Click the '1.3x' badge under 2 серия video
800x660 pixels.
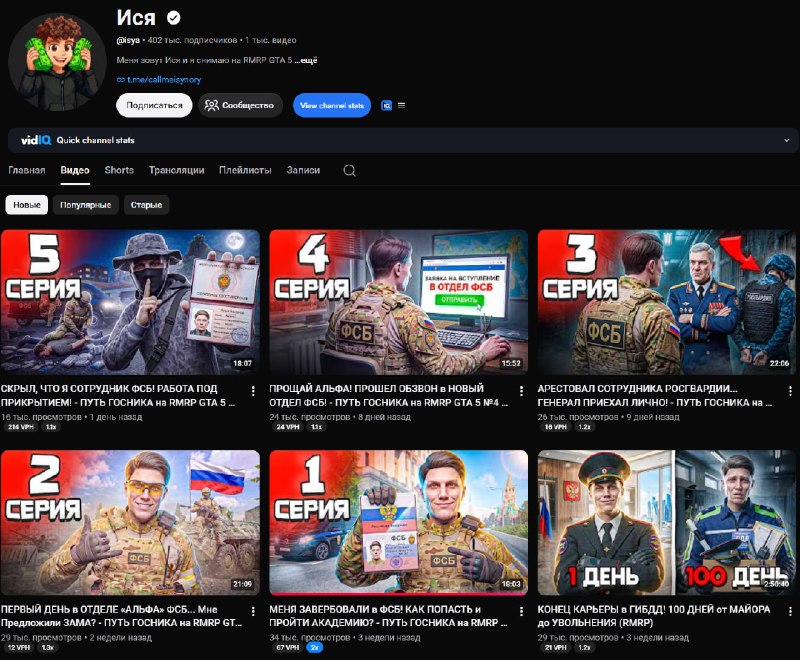pyautogui.click(x=48, y=647)
